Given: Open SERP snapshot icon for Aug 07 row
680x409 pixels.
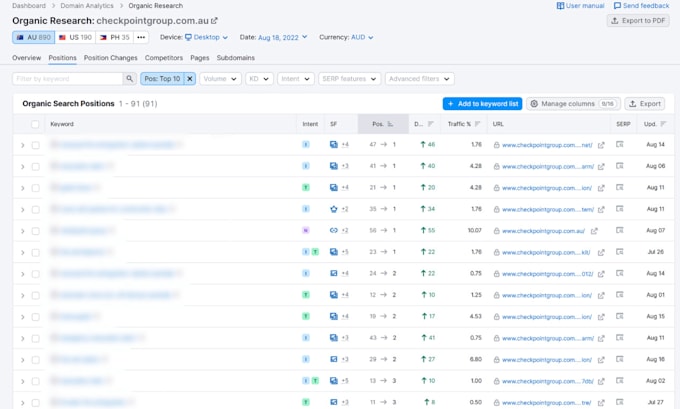Looking at the screenshot, I should pos(620,230).
